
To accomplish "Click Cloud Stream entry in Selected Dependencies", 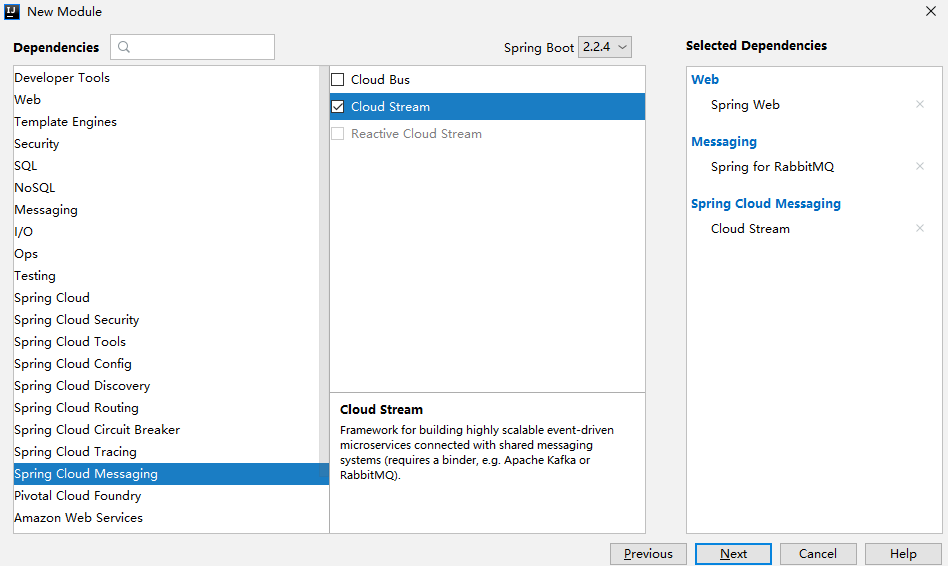I will tap(750, 229).
